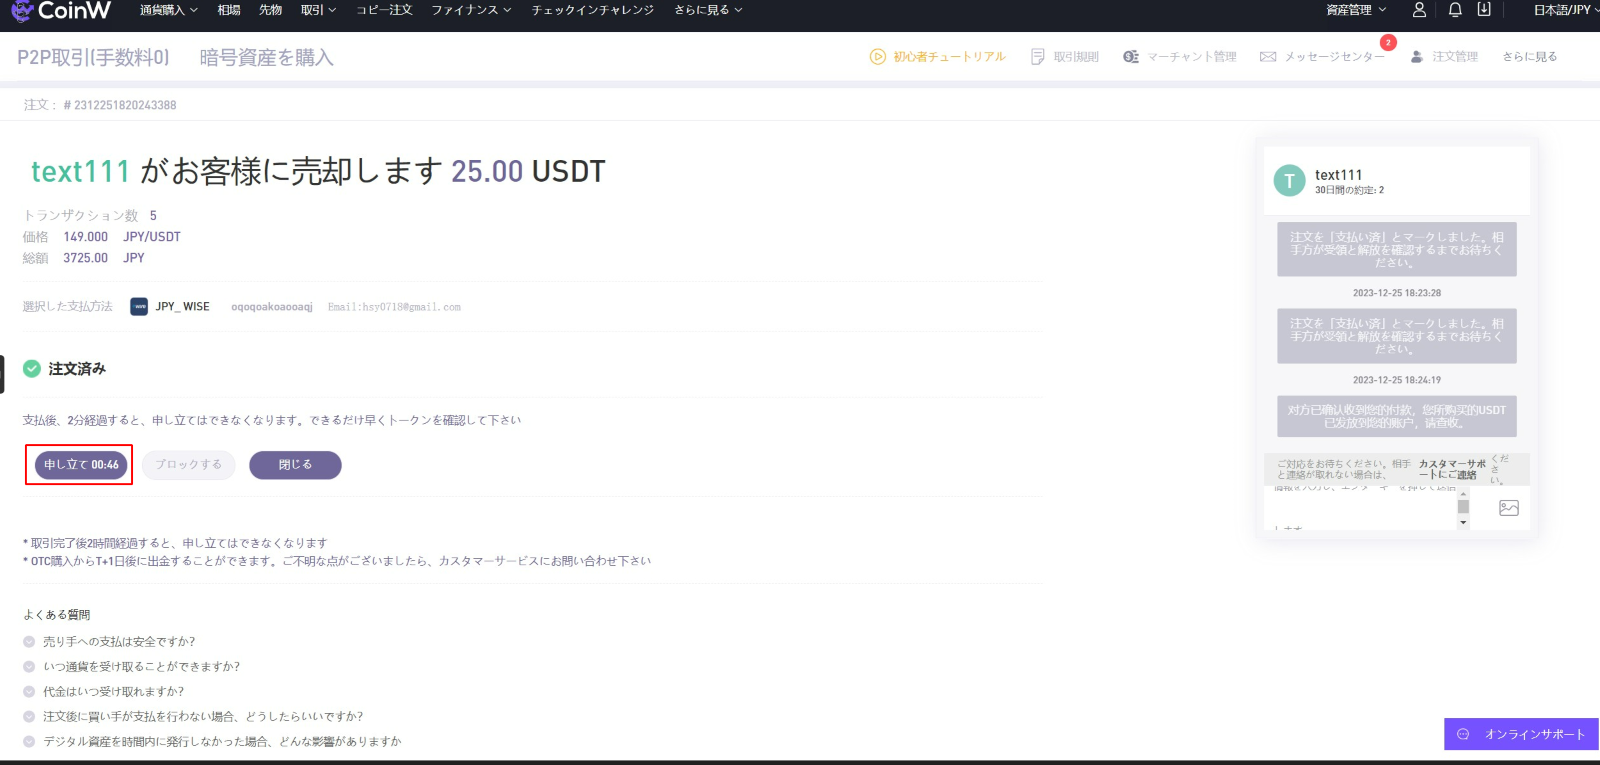
Task: Expand the 取引 trade dropdown
Action: 318,10
